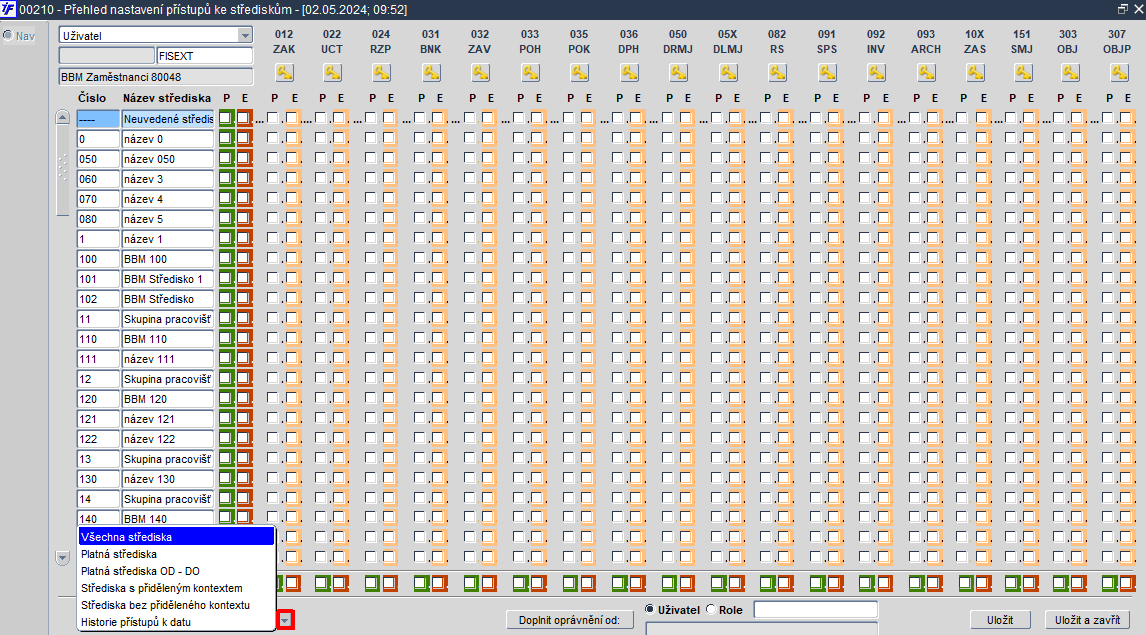Click the Doplnit oprávnění od: button

[569, 620]
